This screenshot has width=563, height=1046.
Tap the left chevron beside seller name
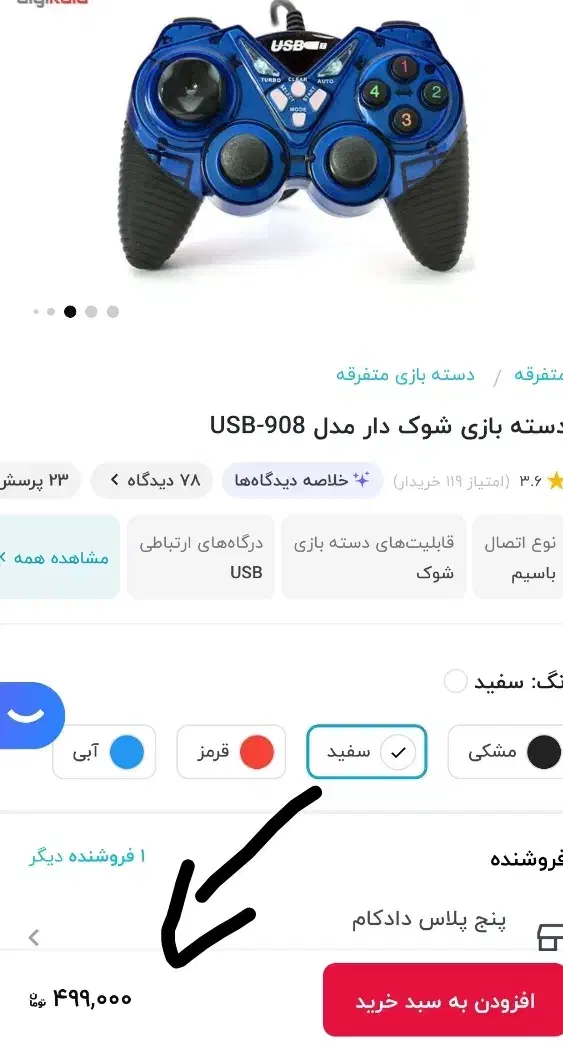coord(35,937)
